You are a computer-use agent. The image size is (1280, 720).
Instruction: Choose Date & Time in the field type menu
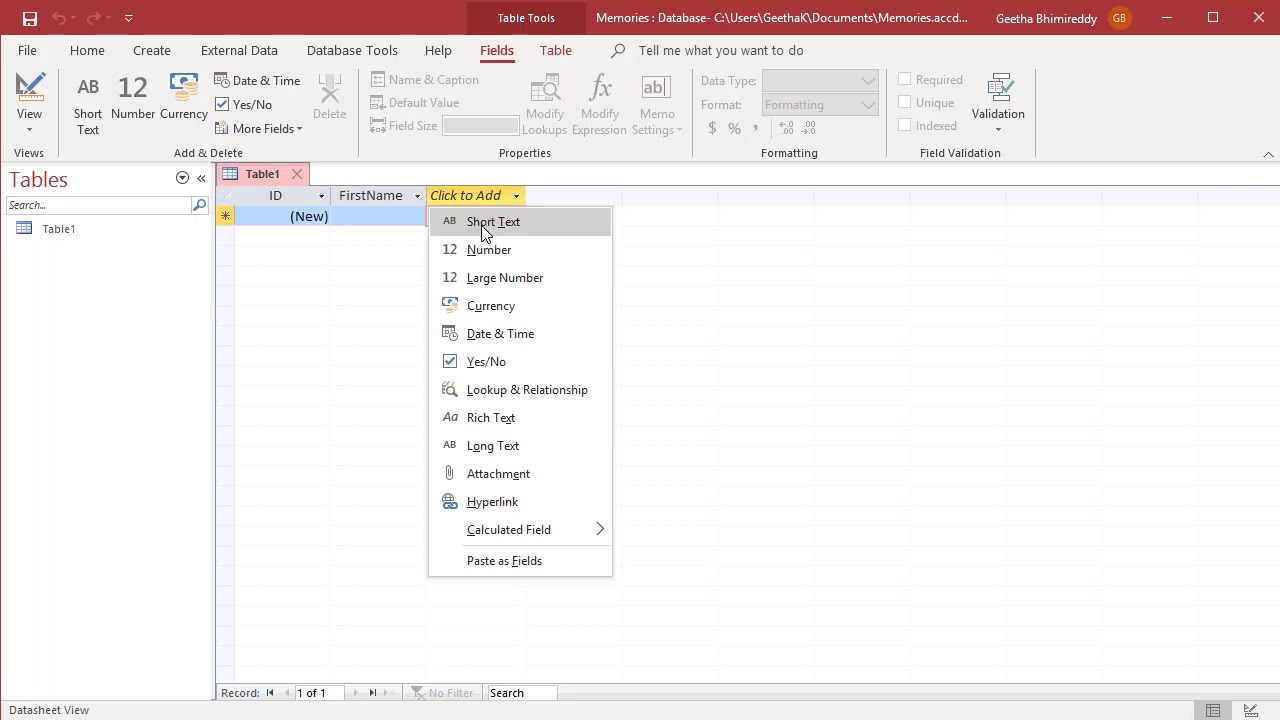pyautogui.click(x=520, y=334)
